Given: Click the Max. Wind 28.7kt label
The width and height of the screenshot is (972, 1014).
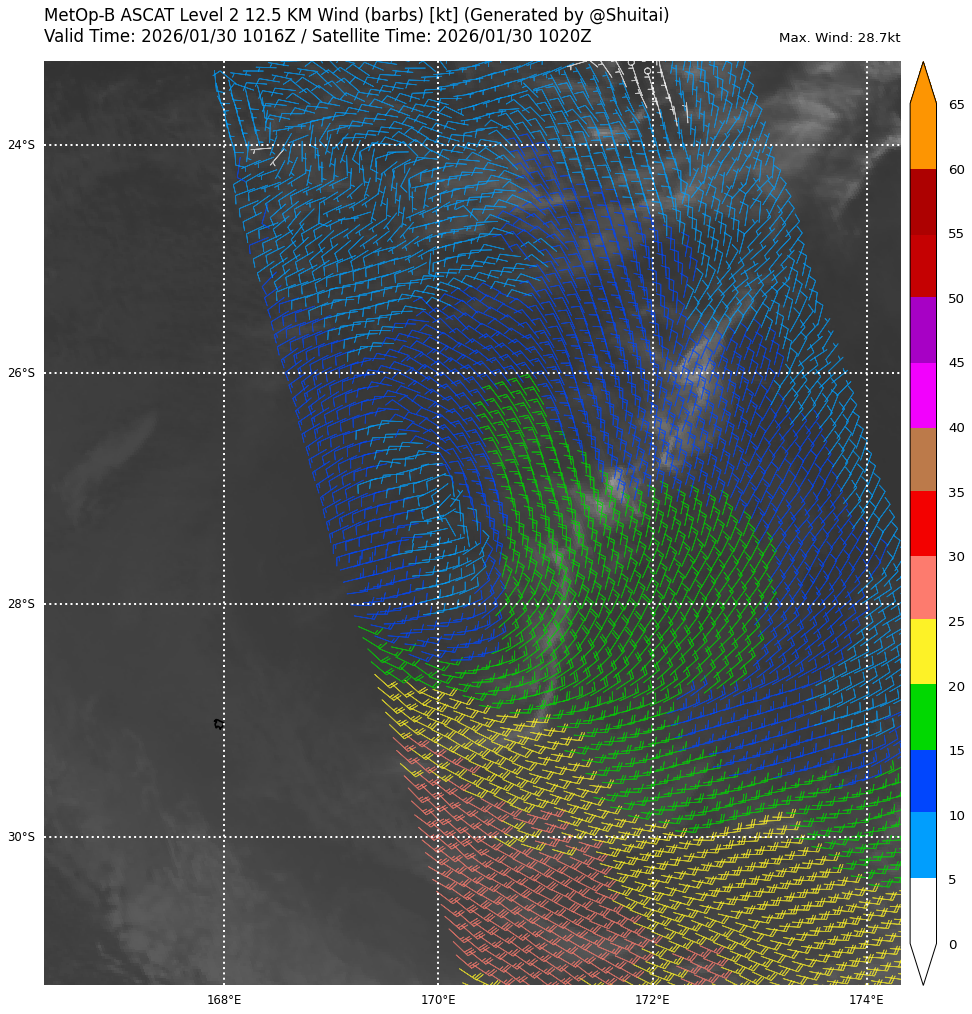Looking at the screenshot, I should (x=839, y=38).
